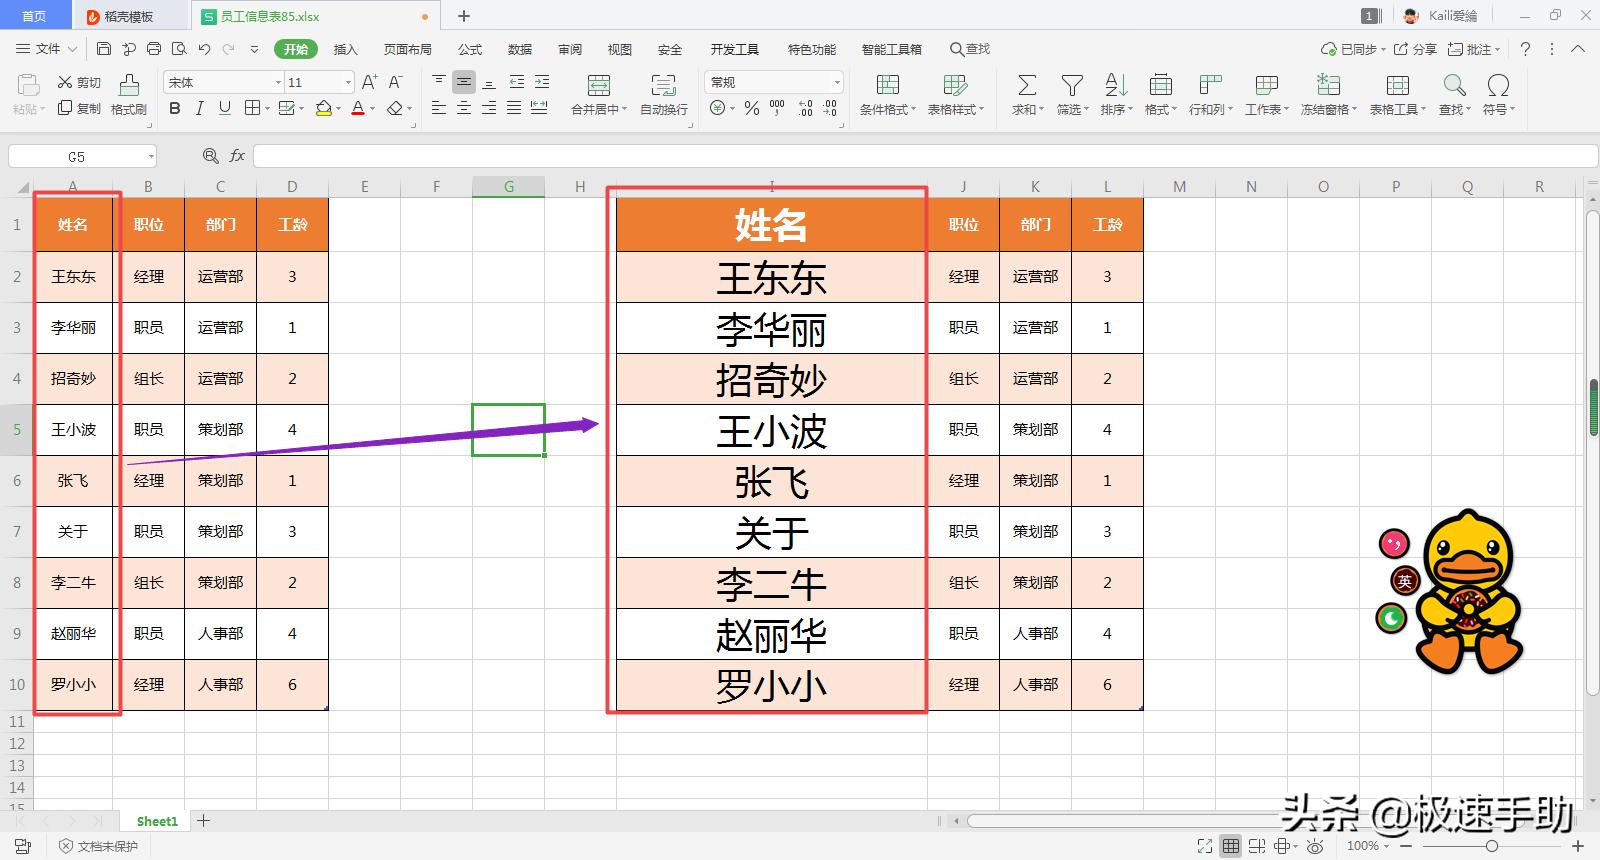Open the borders dropdown arrow
The height and width of the screenshot is (860, 1600).
point(267,108)
